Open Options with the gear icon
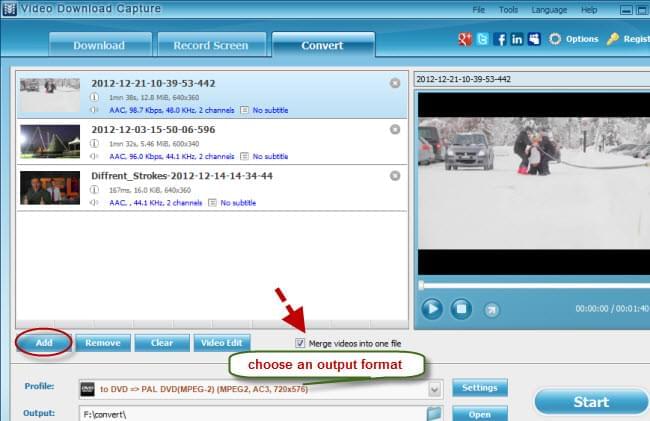Screen dimensions: 650x421 pos(555,39)
